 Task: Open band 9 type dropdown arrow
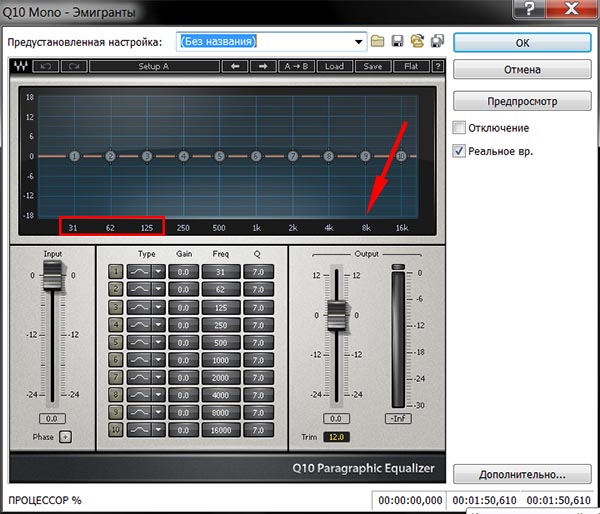pyautogui.click(x=158, y=412)
